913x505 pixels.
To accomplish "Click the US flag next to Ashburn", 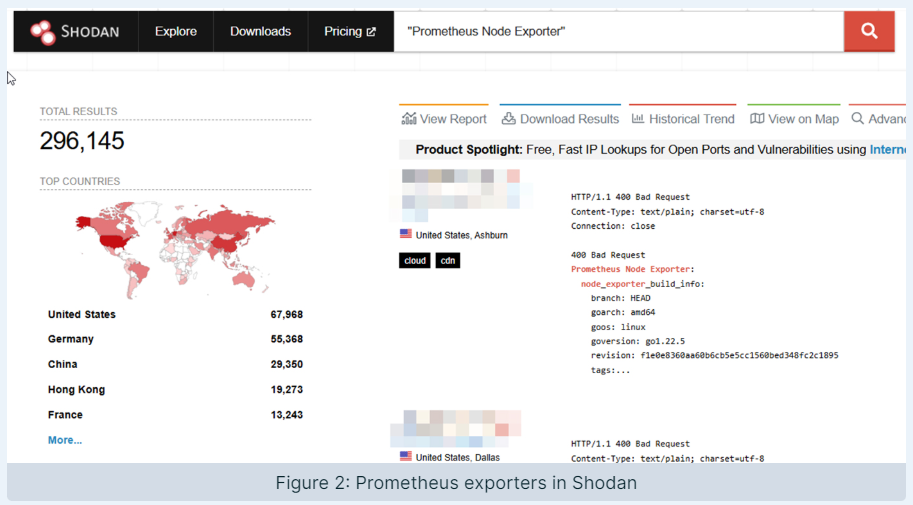I will point(406,234).
